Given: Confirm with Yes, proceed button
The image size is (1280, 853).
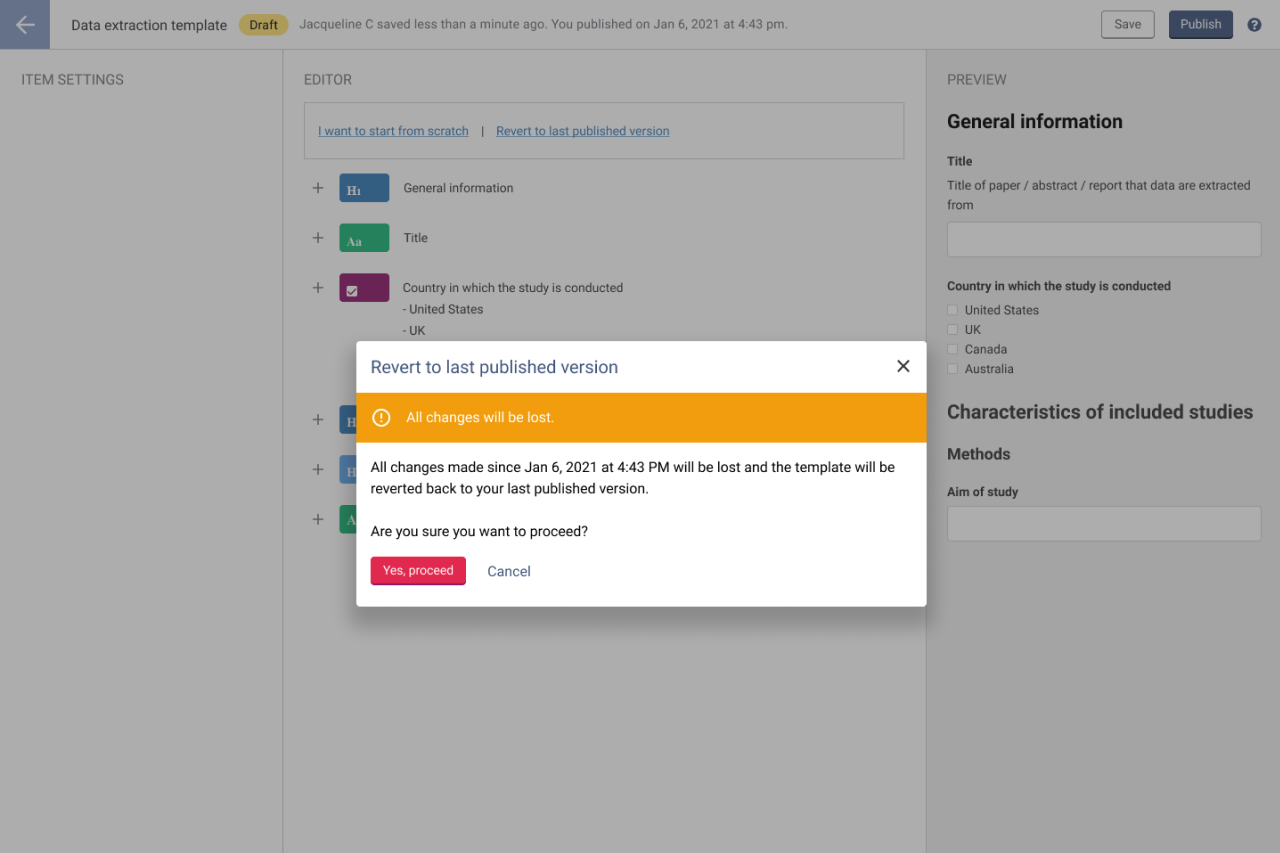Looking at the screenshot, I should point(418,571).
